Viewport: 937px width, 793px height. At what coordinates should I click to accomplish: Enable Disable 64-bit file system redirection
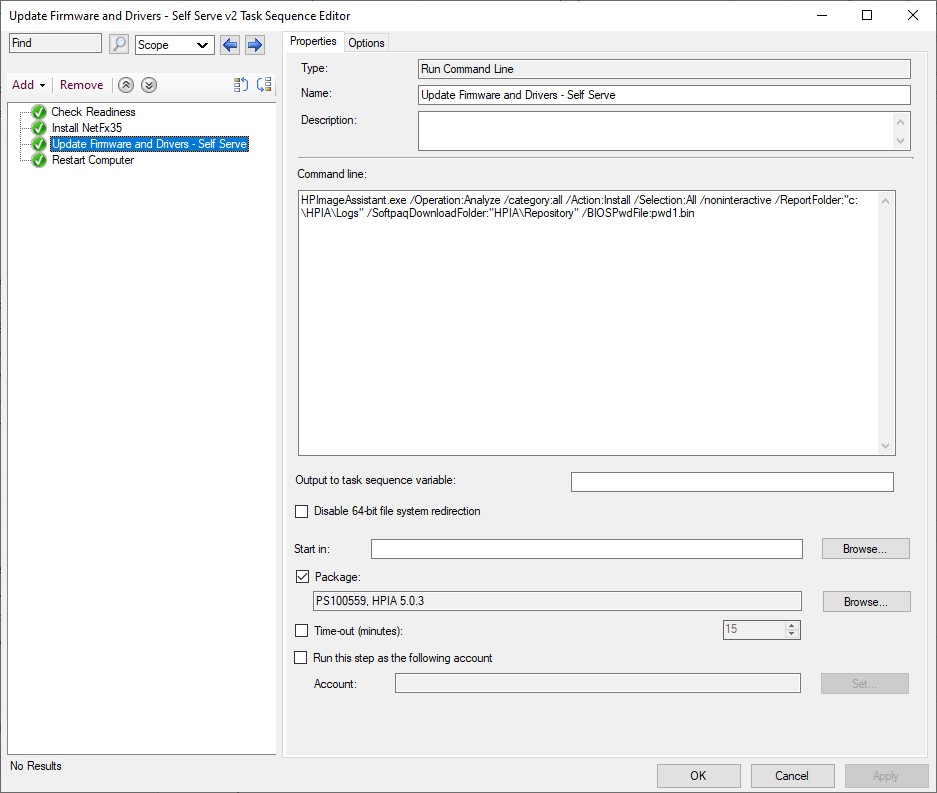(302, 511)
